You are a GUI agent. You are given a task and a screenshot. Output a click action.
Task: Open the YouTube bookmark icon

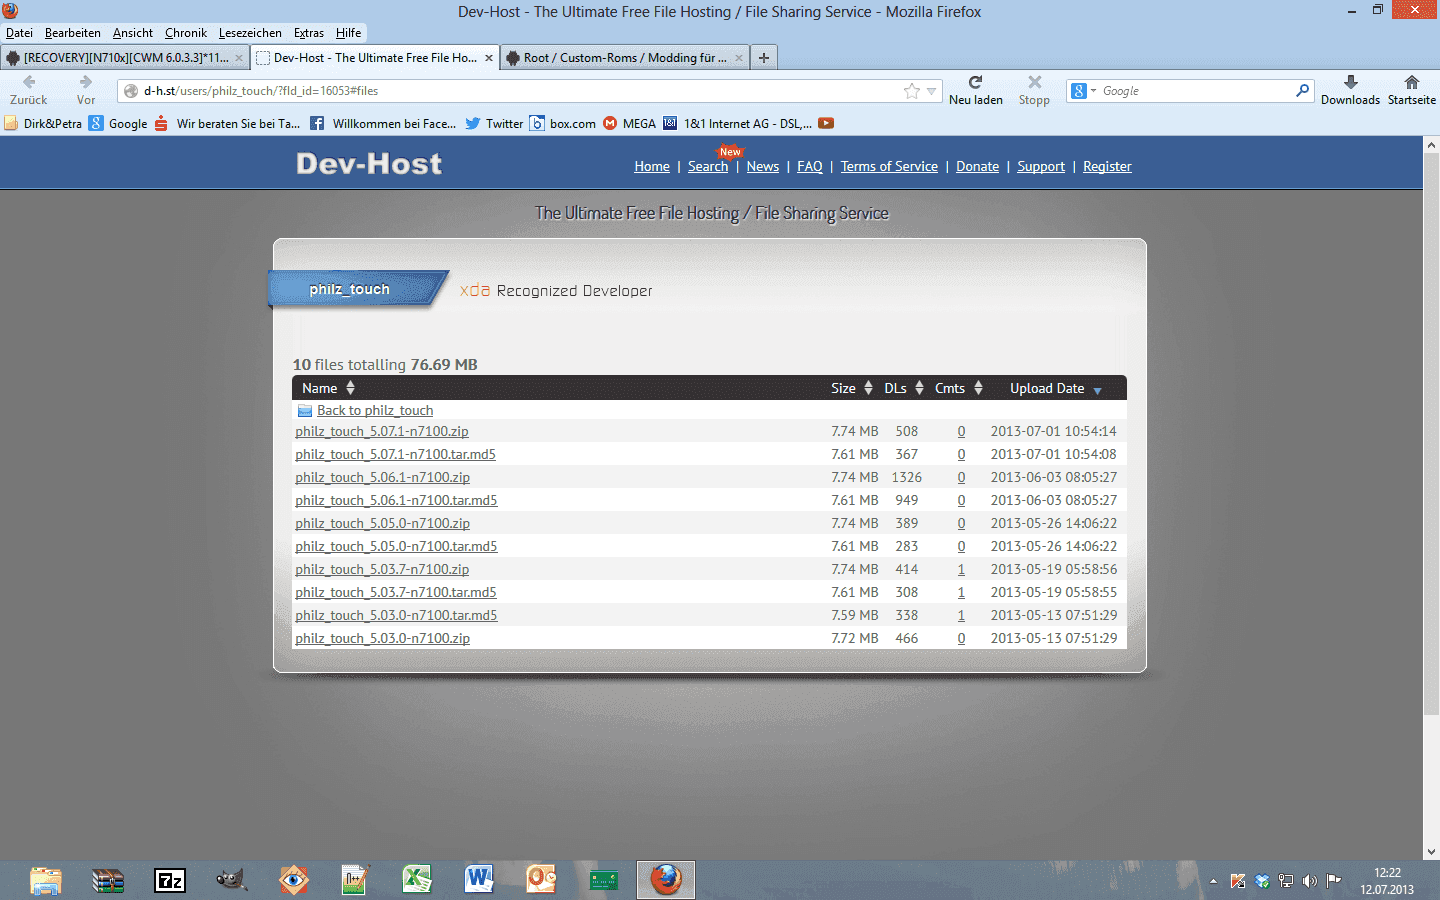click(826, 124)
